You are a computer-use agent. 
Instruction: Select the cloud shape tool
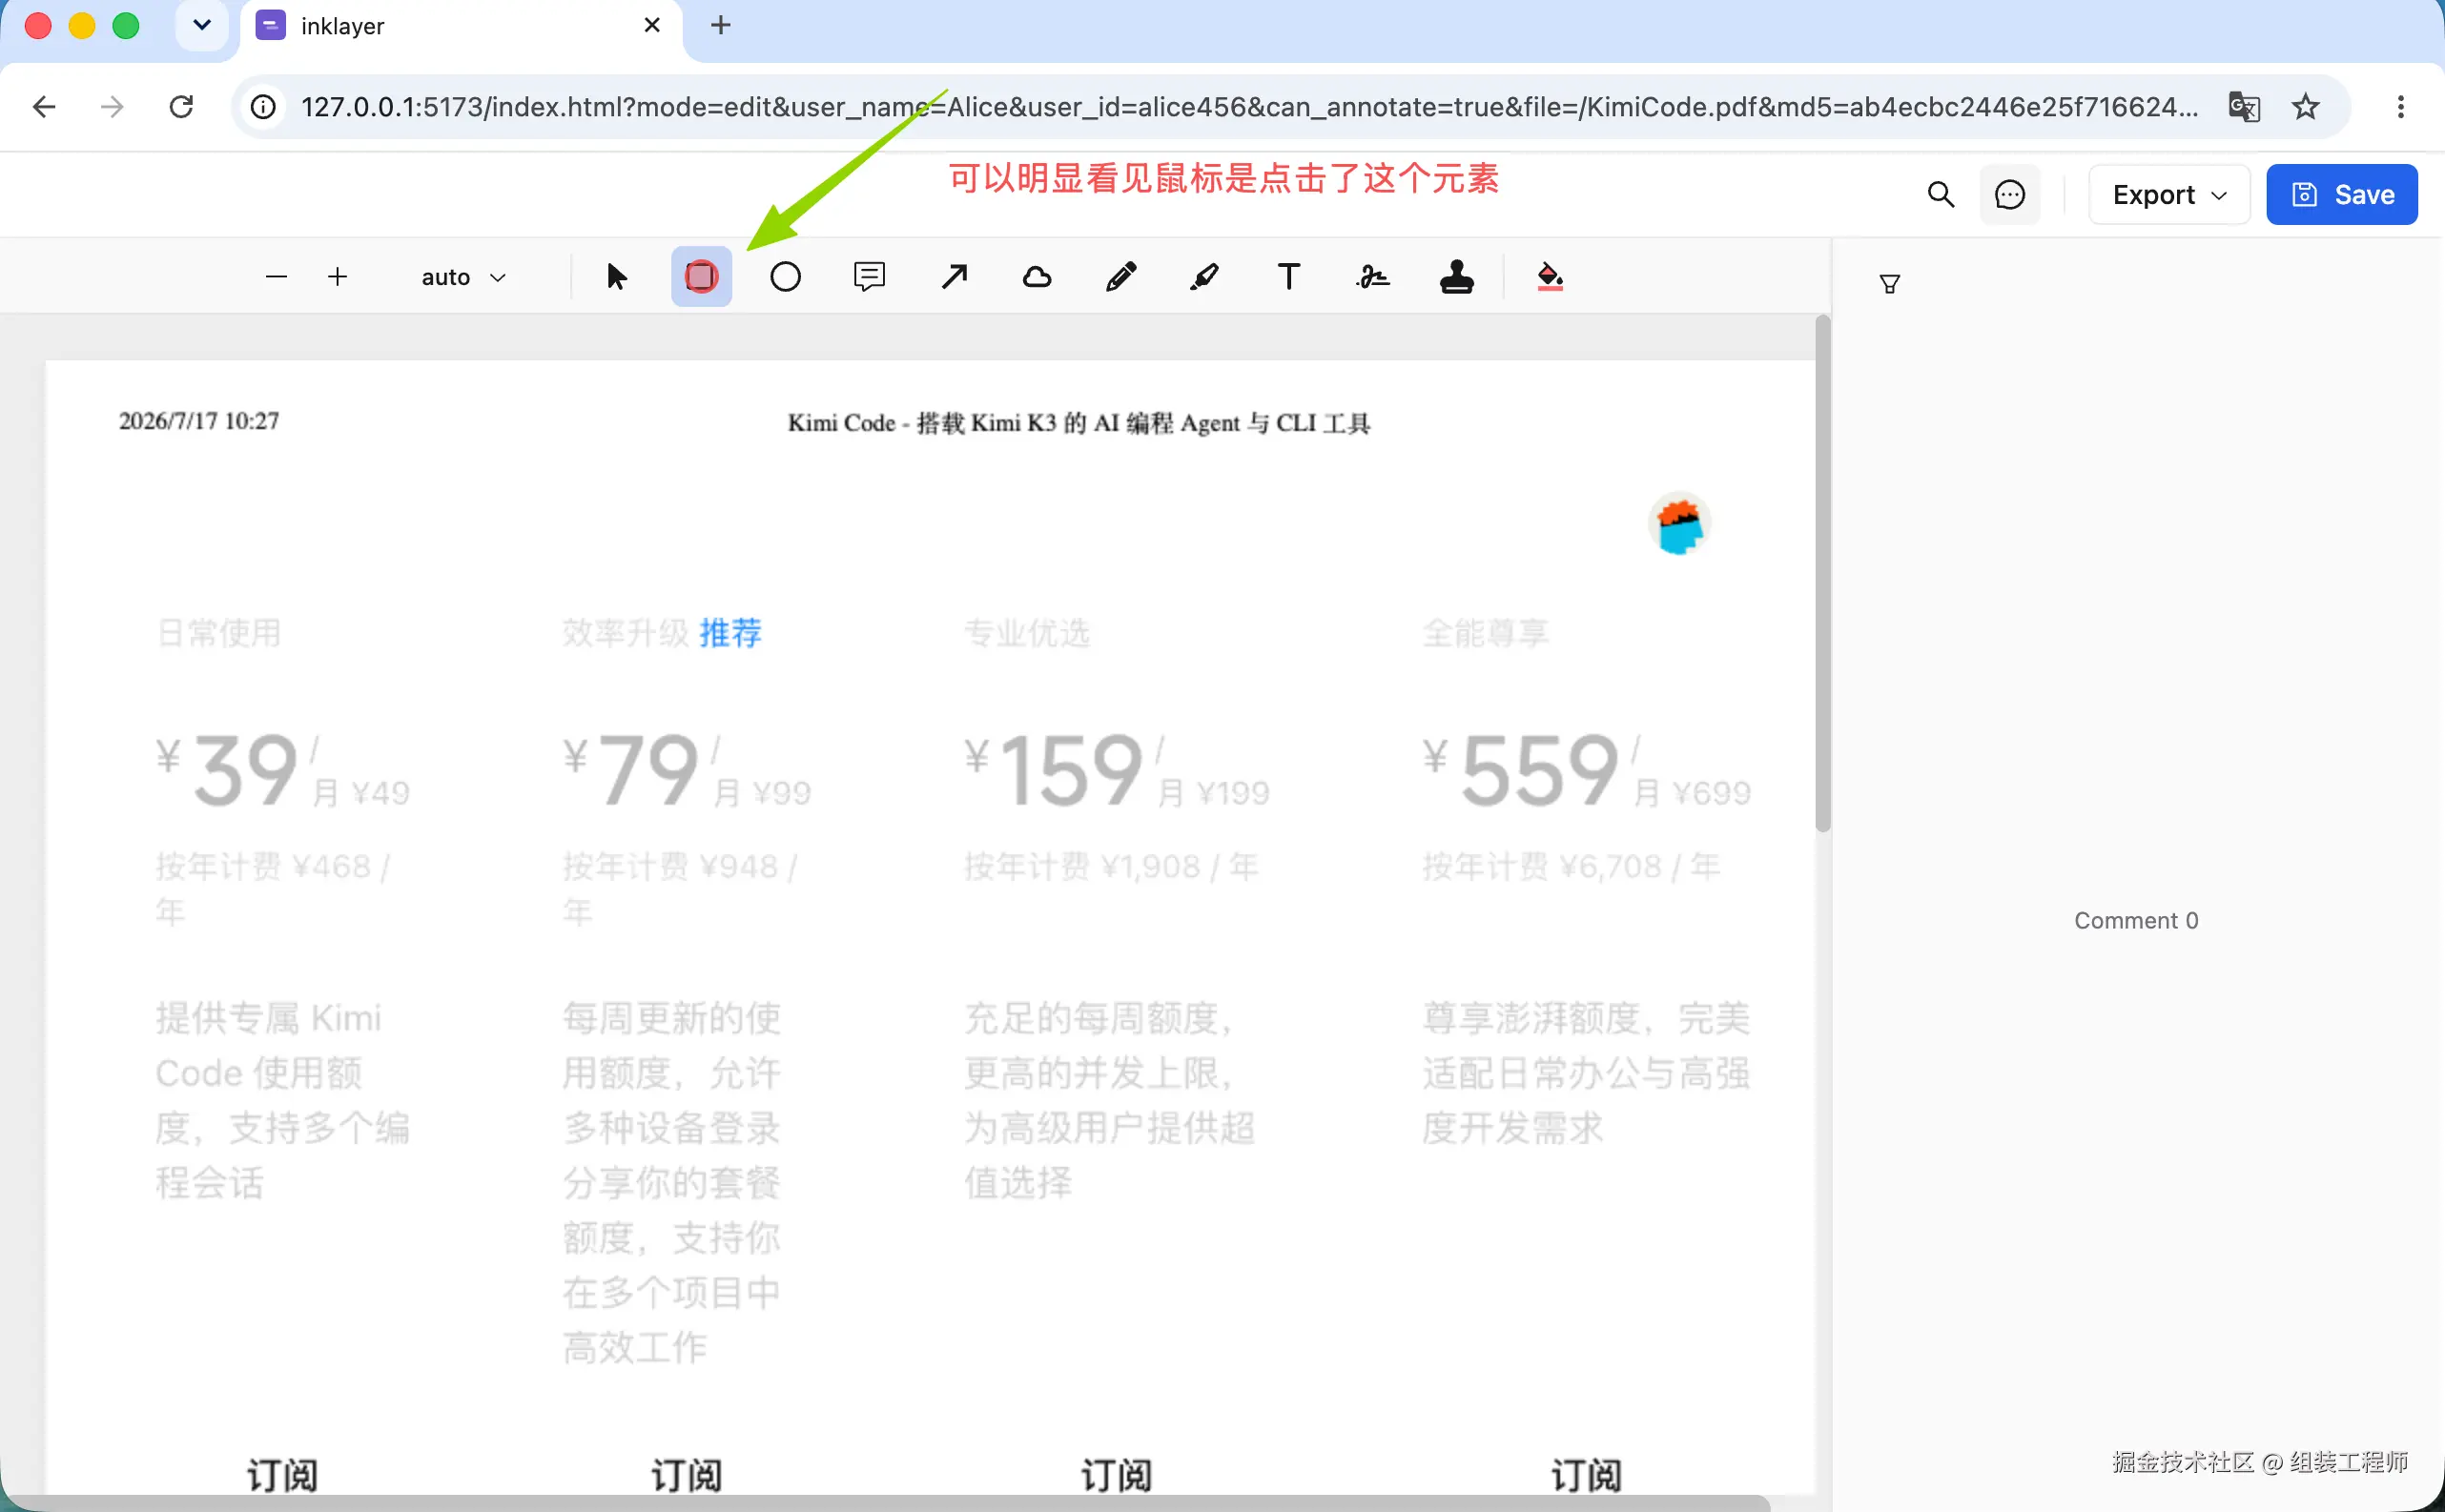1037,277
